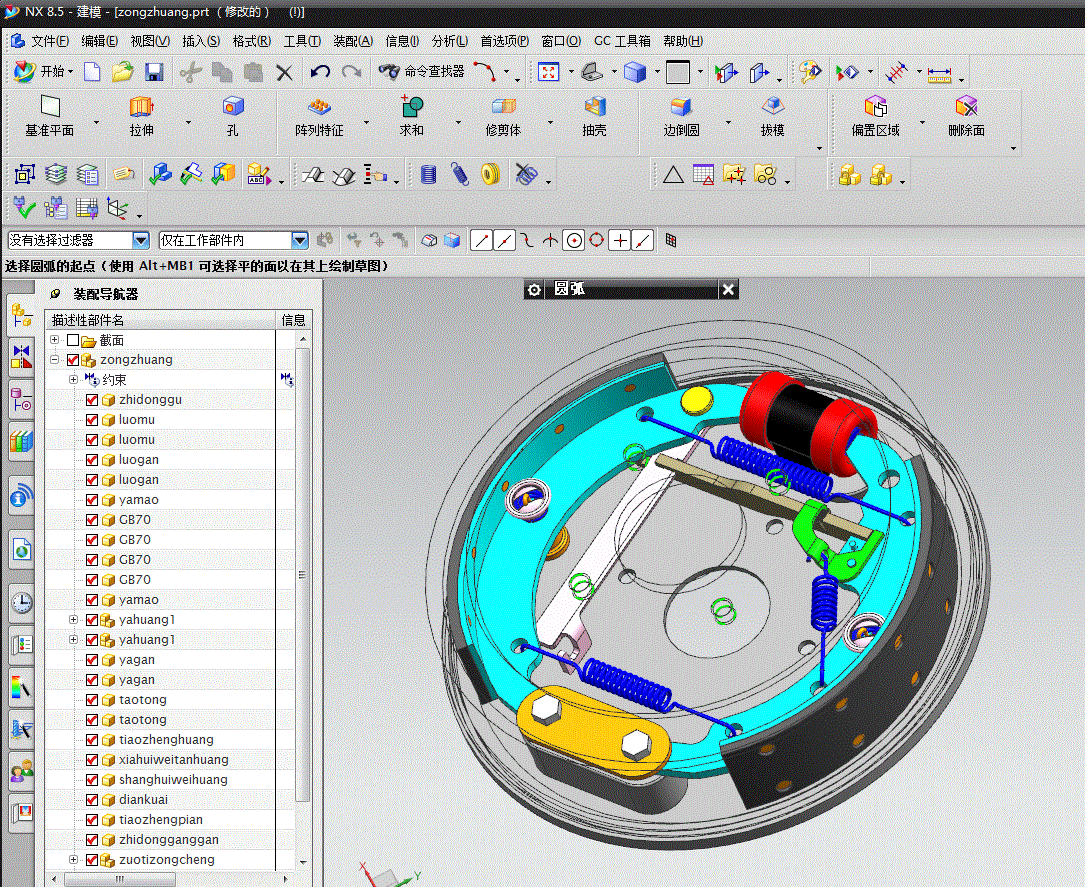Uncheck the zhidongganggan checkbox
Viewport: 1085px width, 887px height.
(91, 840)
